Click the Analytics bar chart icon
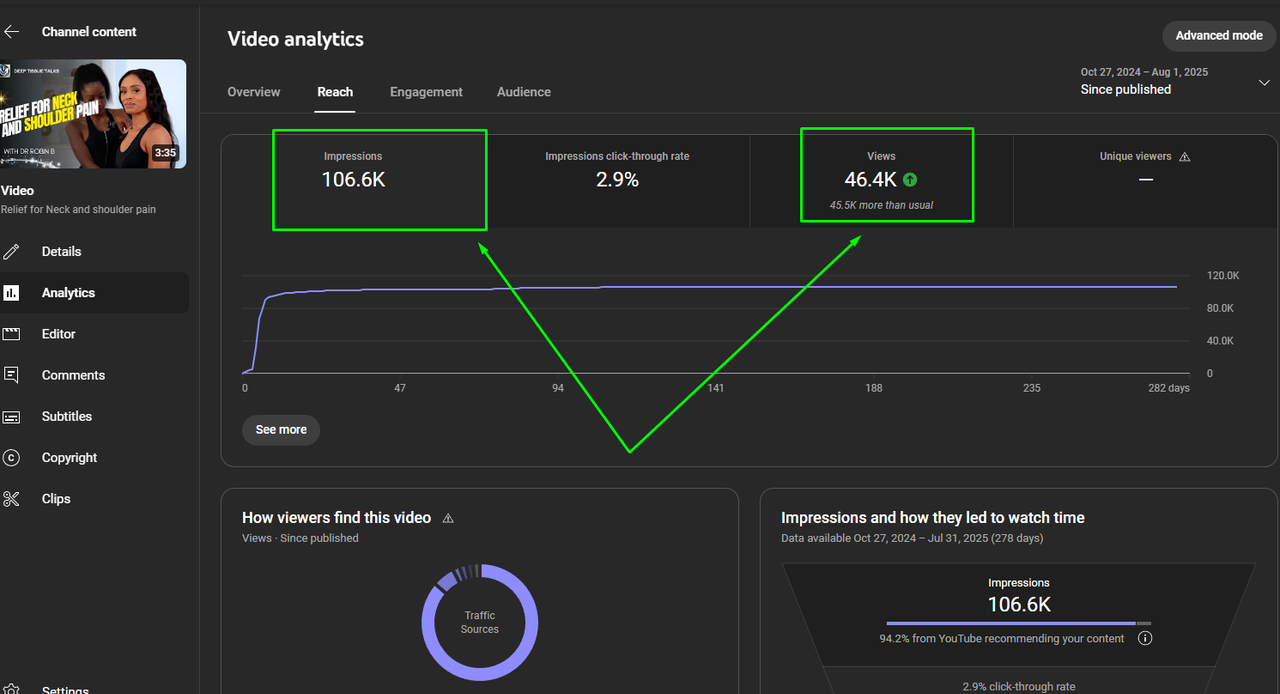 11,293
